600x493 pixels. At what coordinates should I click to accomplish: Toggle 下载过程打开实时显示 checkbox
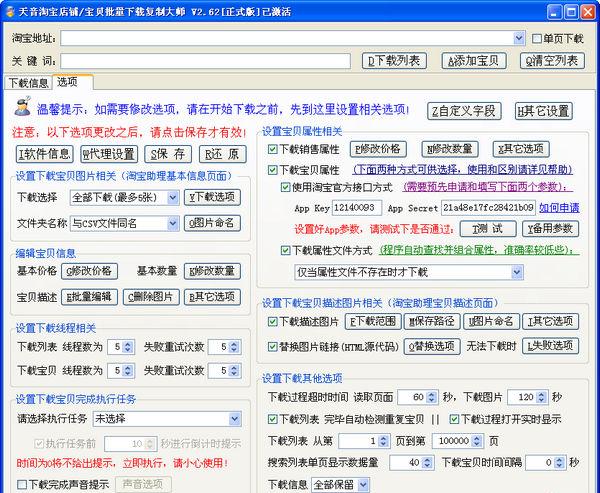pos(454,419)
